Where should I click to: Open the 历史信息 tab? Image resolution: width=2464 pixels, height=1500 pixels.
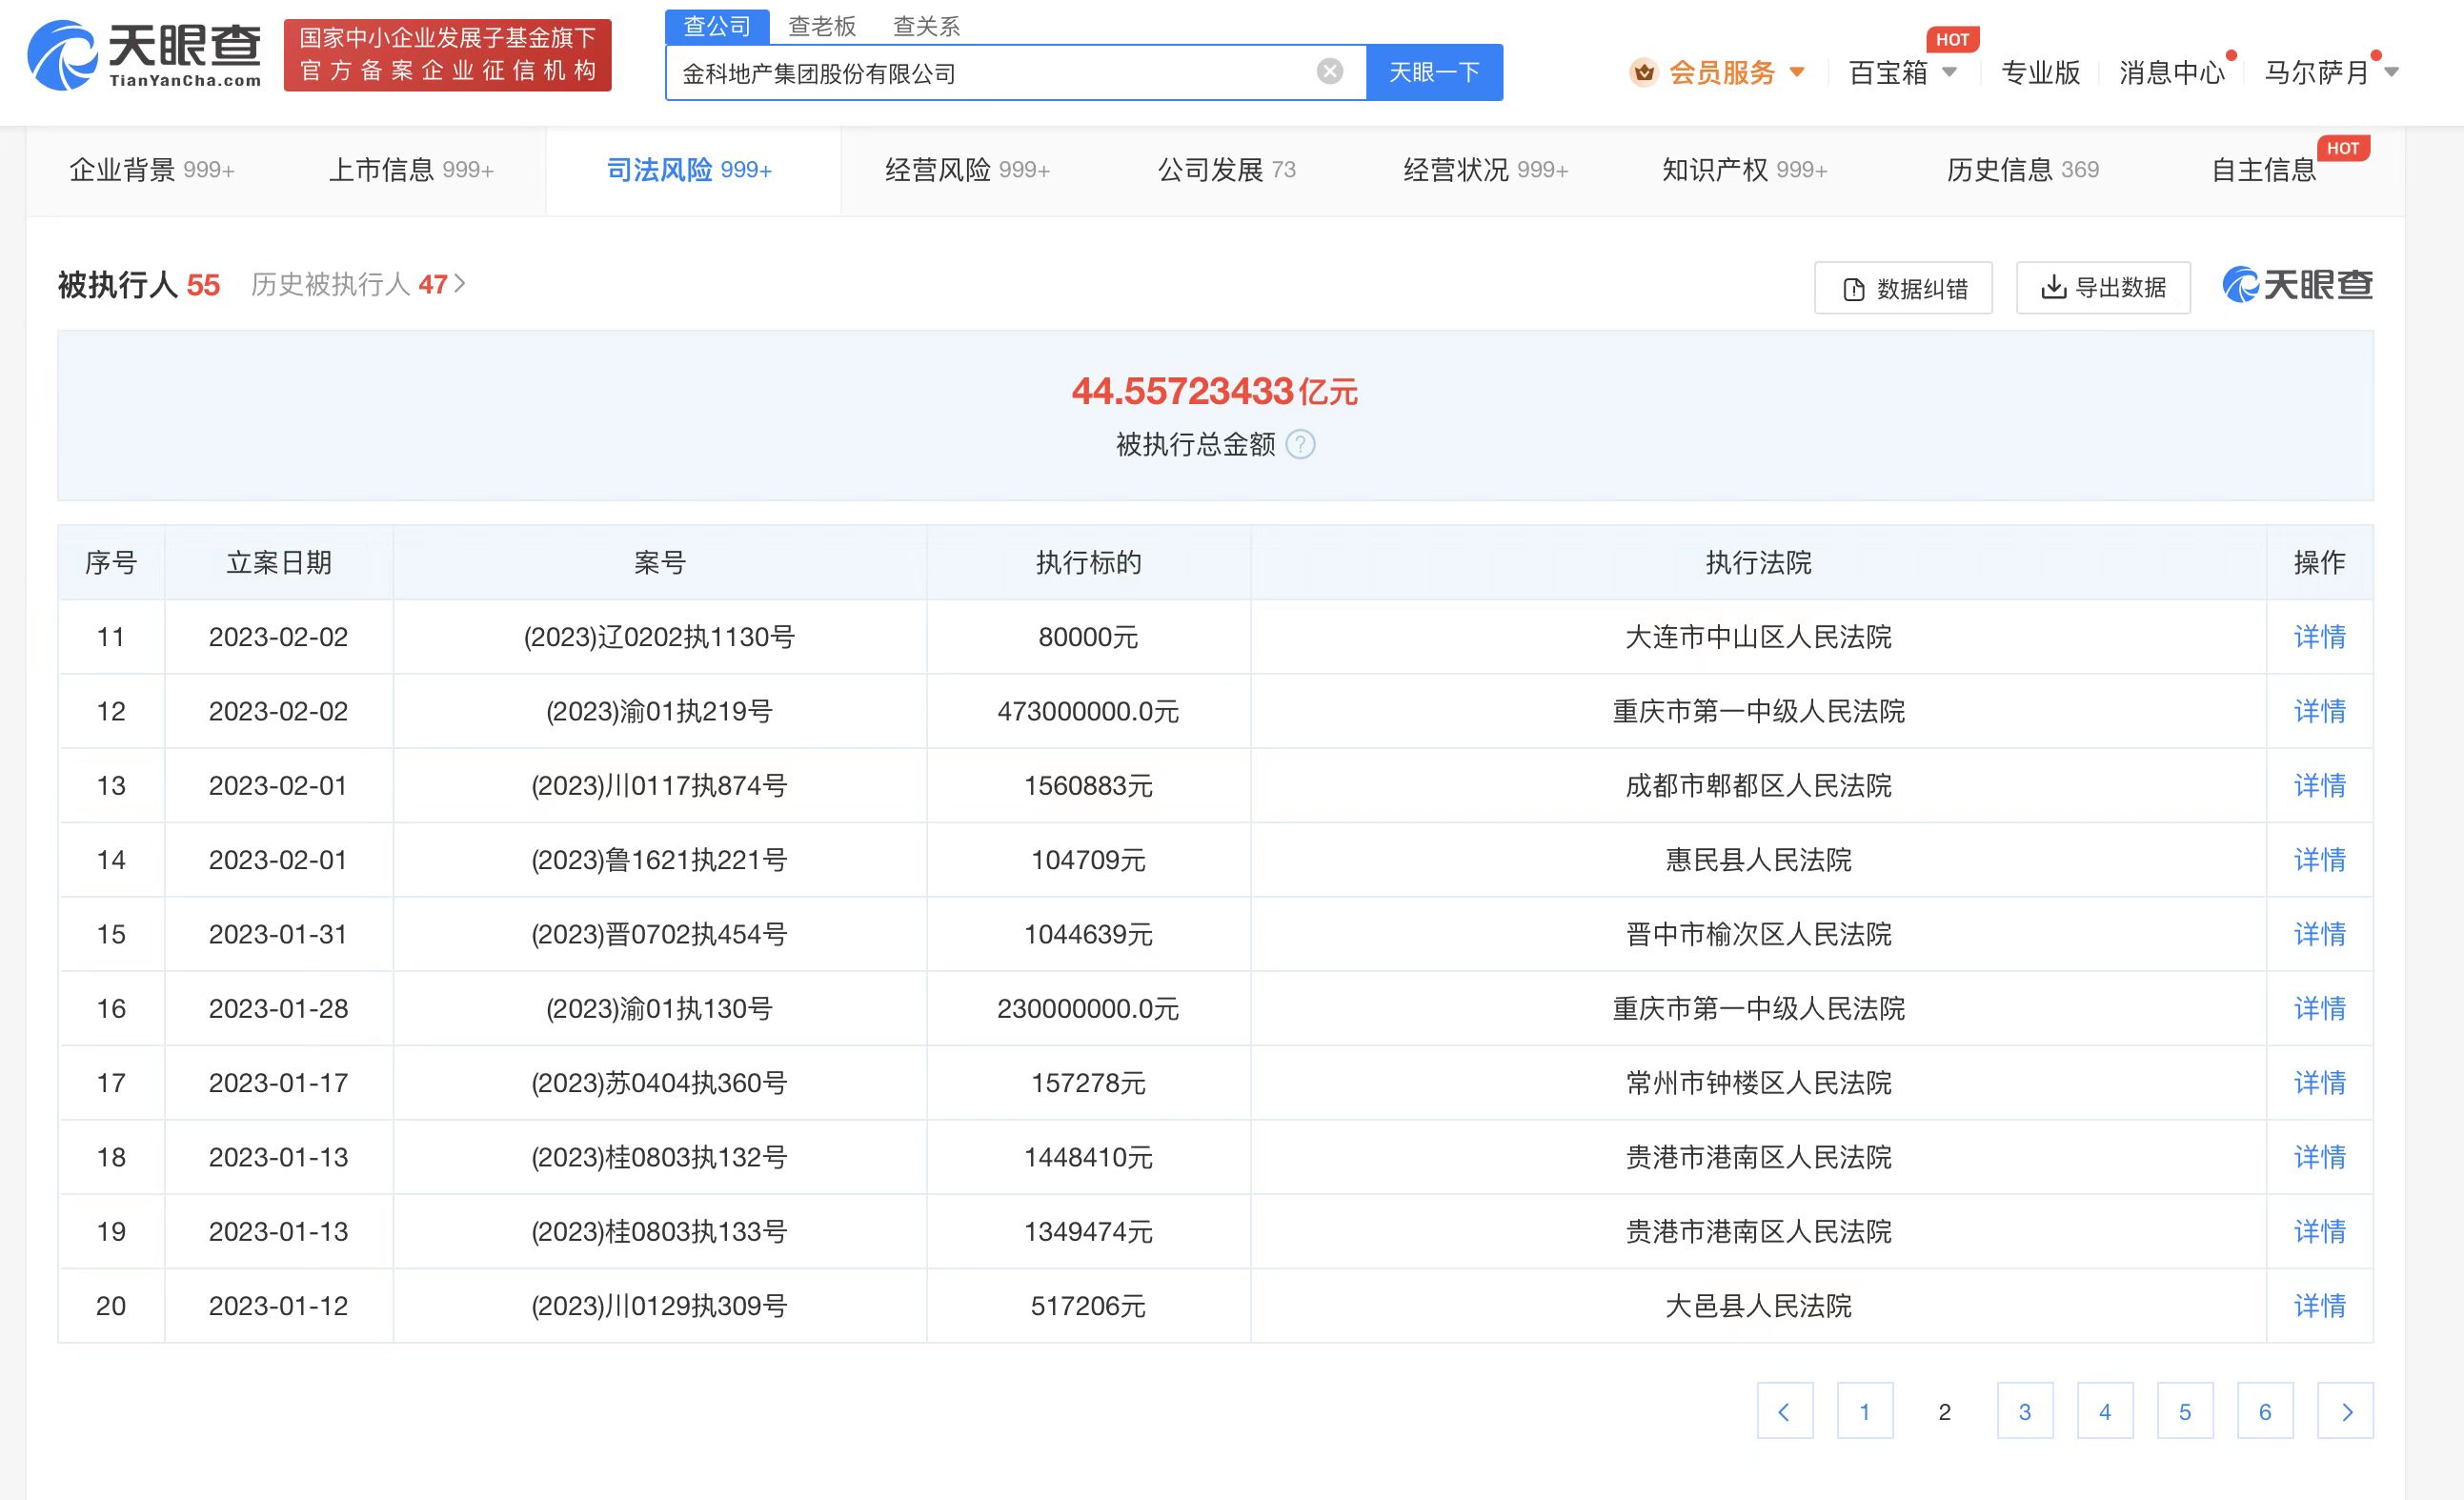point(2022,170)
